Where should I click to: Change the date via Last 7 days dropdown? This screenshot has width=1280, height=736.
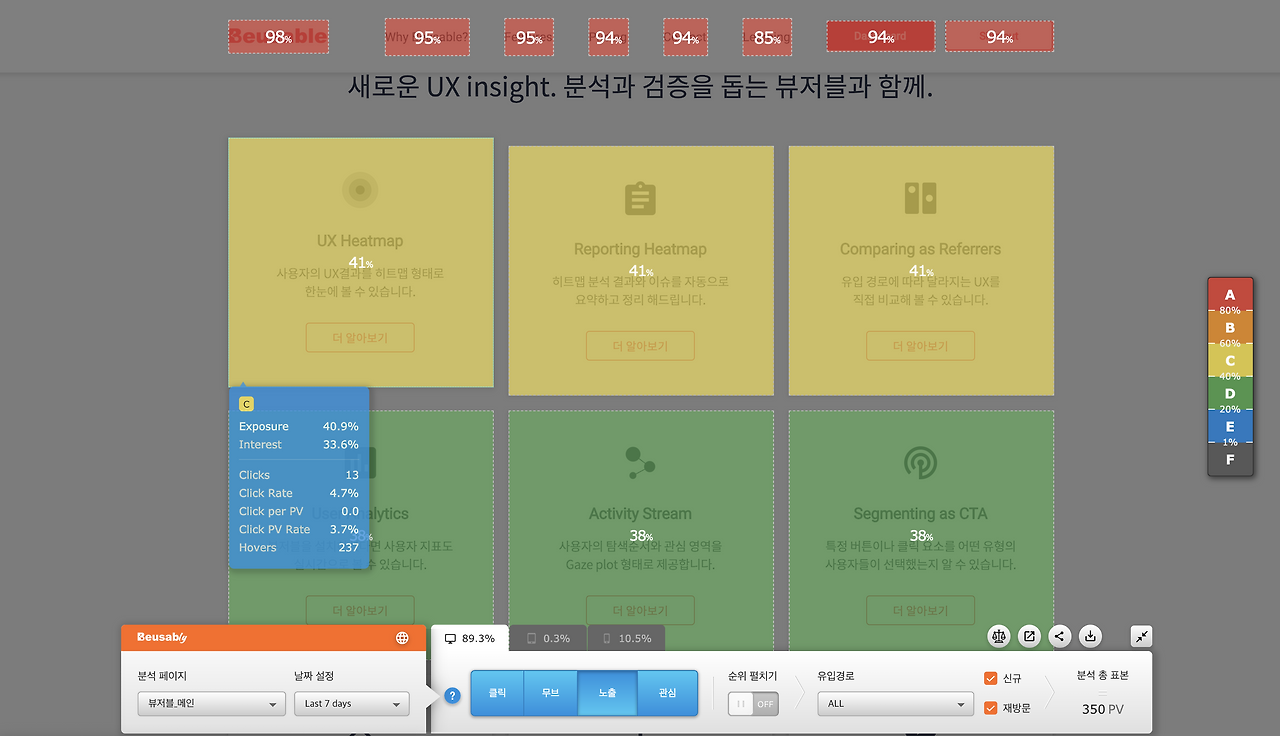click(x=351, y=703)
